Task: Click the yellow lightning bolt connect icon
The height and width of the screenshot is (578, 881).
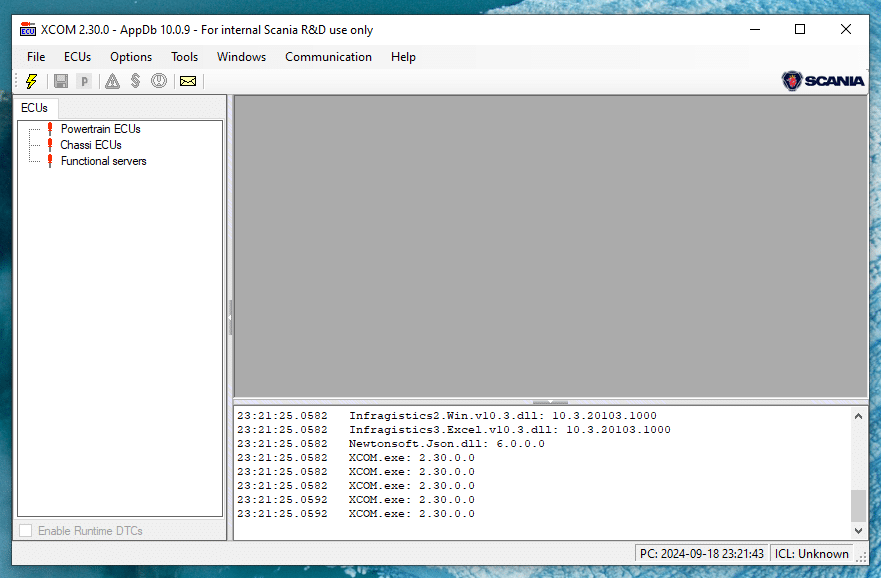Action: (x=32, y=81)
